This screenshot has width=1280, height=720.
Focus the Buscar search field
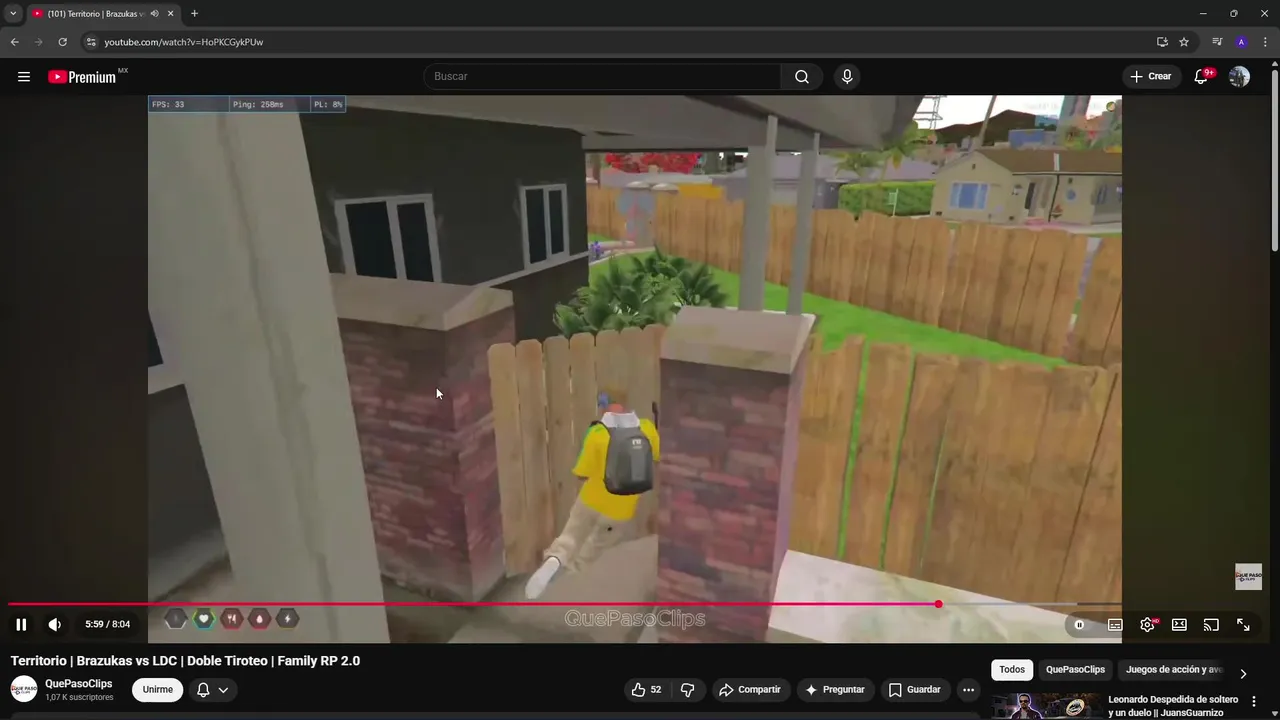(x=602, y=77)
